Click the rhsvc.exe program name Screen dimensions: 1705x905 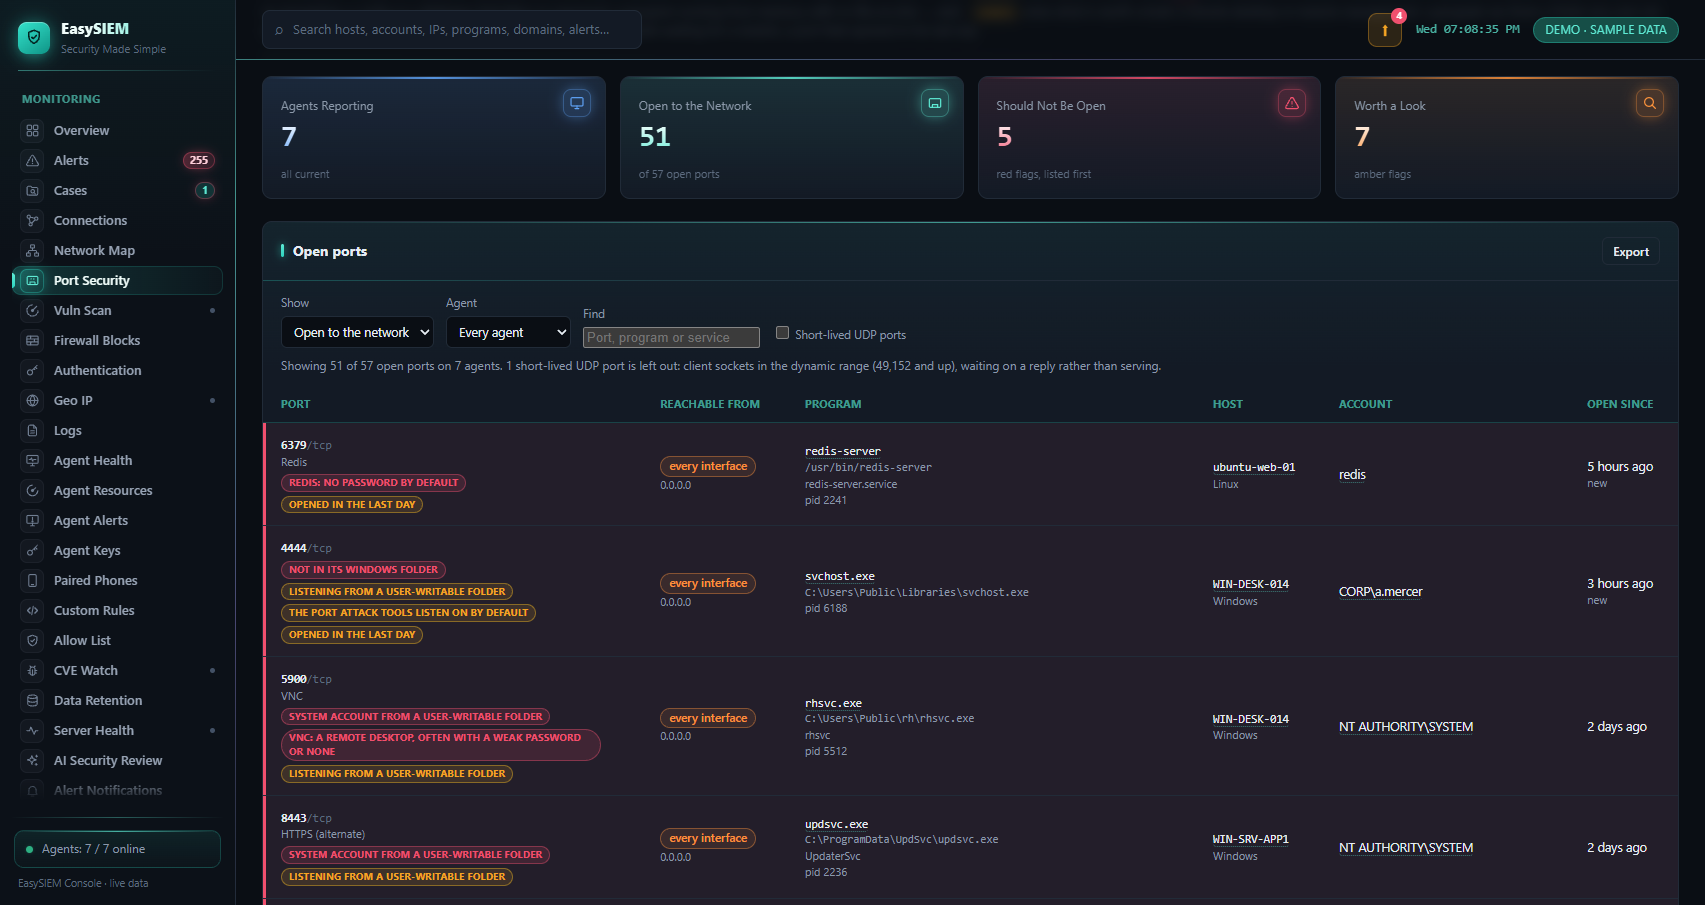pyautogui.click(x=833, y=703)
